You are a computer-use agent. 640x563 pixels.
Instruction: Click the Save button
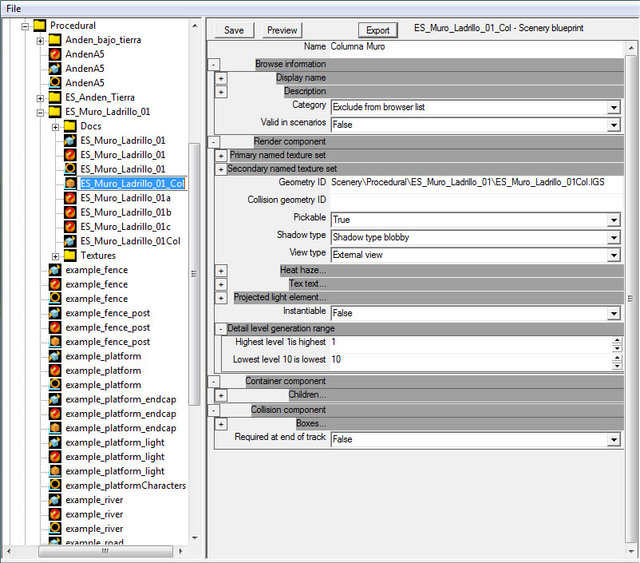point(234,30)
